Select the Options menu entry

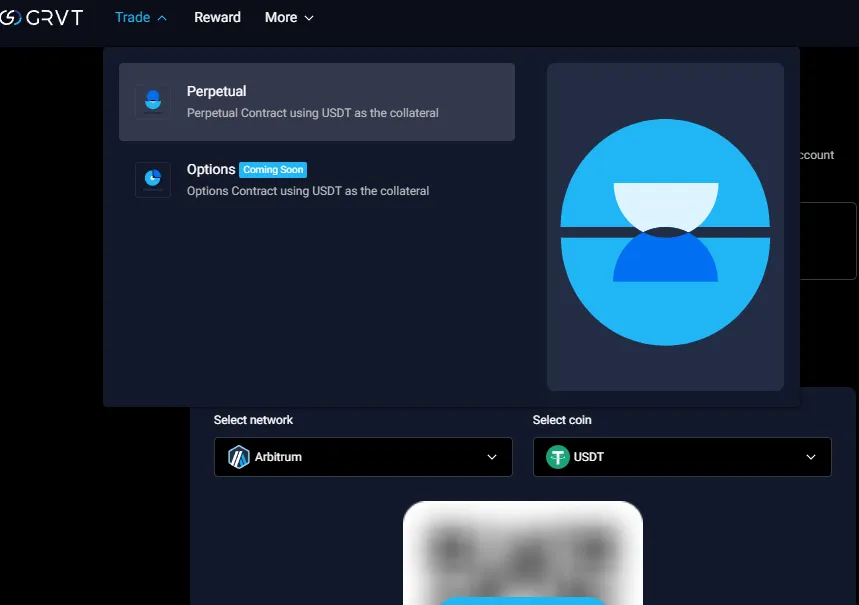[210, 169]
